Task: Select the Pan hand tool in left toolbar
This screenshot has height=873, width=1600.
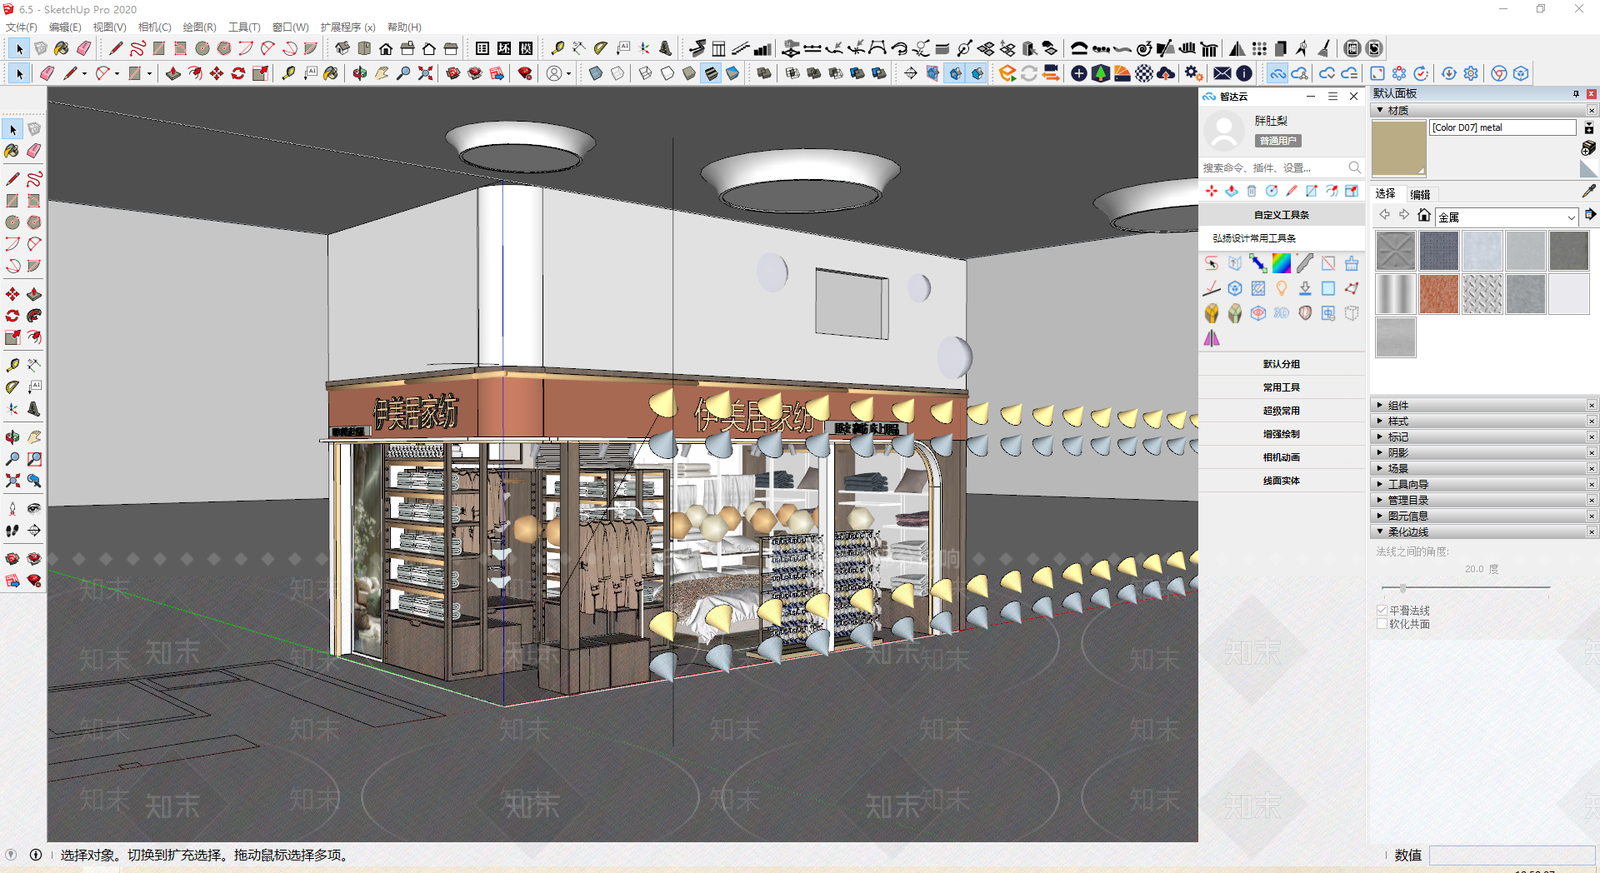Action: pos(34,437)
